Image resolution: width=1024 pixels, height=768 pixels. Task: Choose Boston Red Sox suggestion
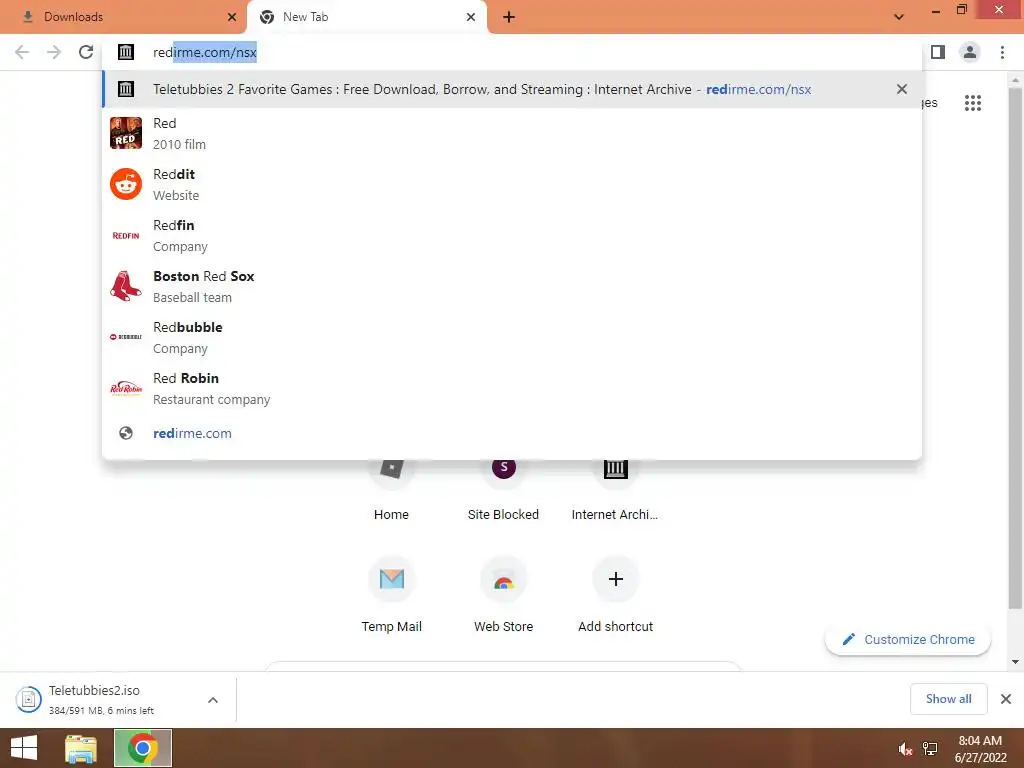pyautogui.click(x=512, y=286)
